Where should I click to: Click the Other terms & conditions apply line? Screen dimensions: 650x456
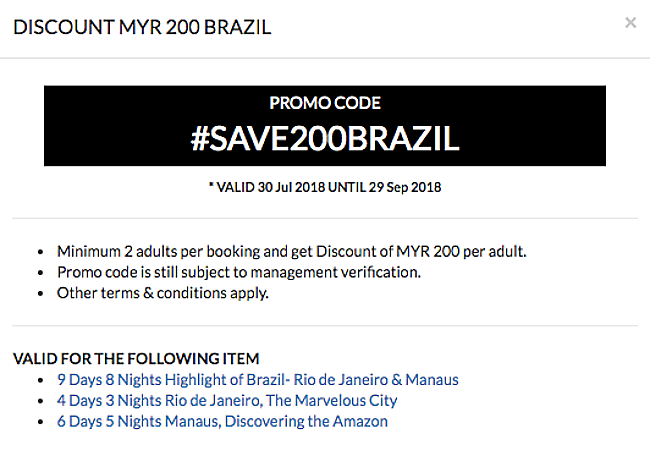163,293
